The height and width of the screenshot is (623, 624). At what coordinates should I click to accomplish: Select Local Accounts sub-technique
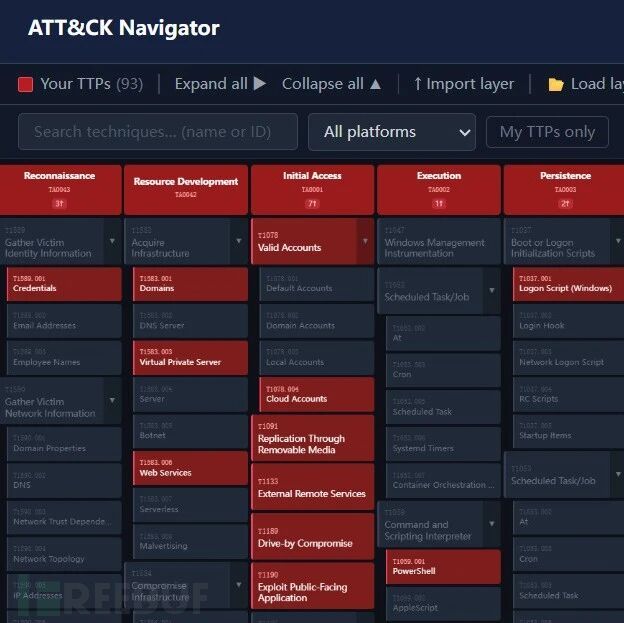[x=317, y=357]
